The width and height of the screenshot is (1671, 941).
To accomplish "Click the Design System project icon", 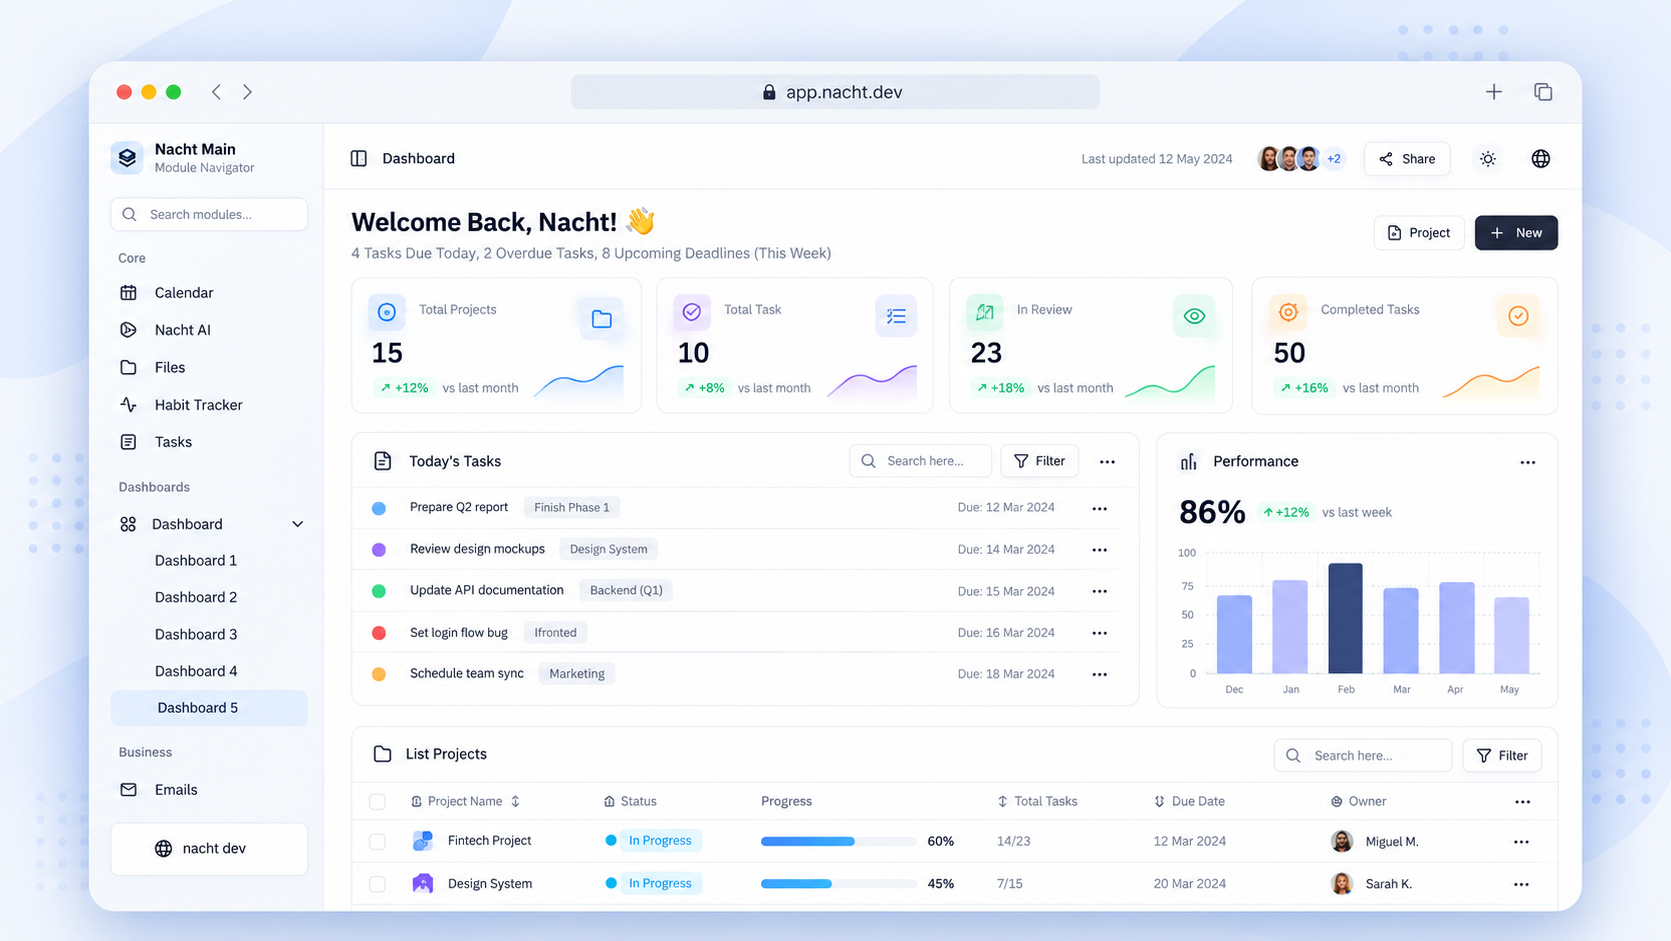I will pyautogui.click(x=423, y=883).
